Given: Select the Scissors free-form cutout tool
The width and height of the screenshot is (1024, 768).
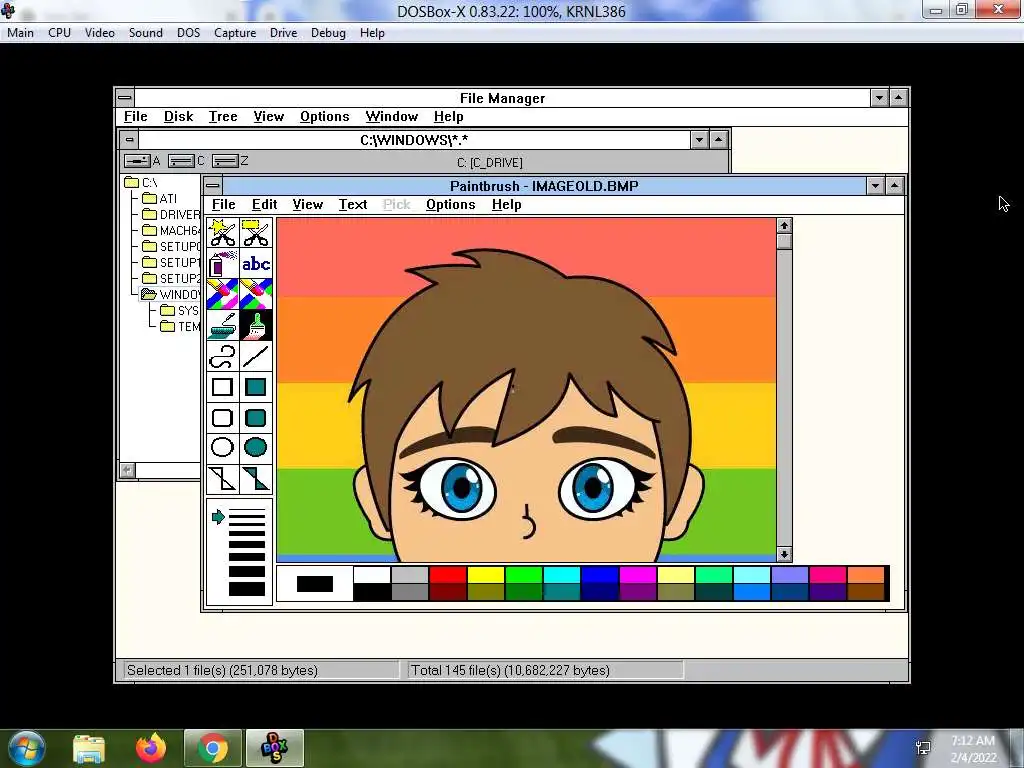Looking at the screenshot, I should [x=223, y=233].
